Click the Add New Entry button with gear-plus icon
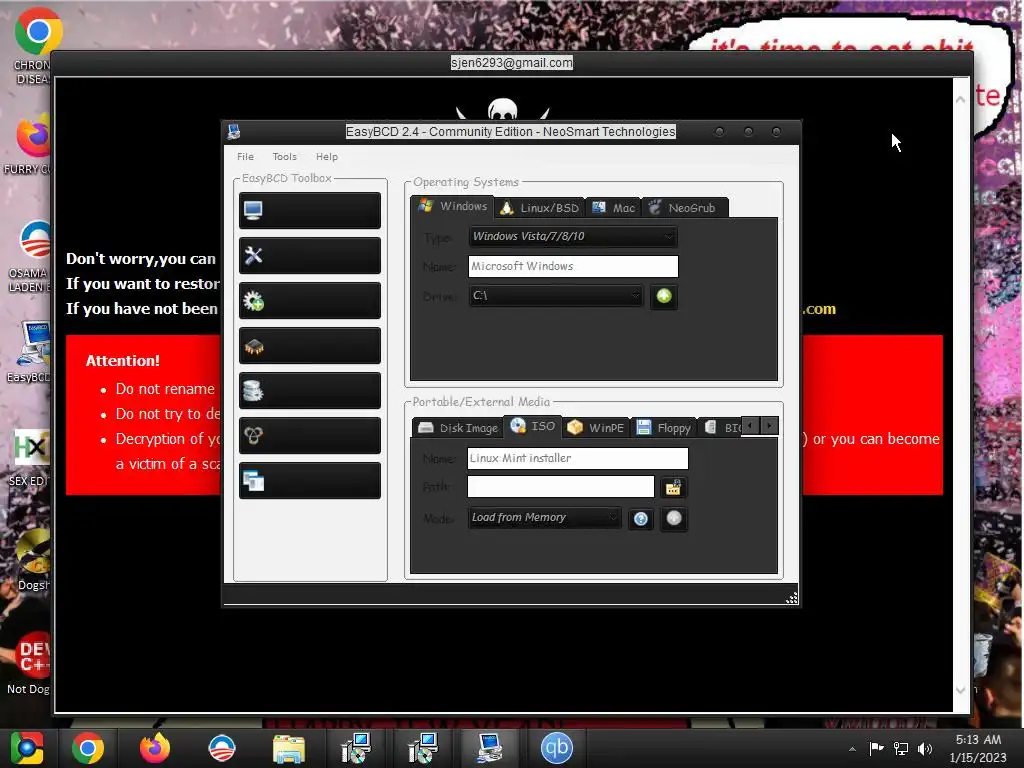 [x=310, y=300]
